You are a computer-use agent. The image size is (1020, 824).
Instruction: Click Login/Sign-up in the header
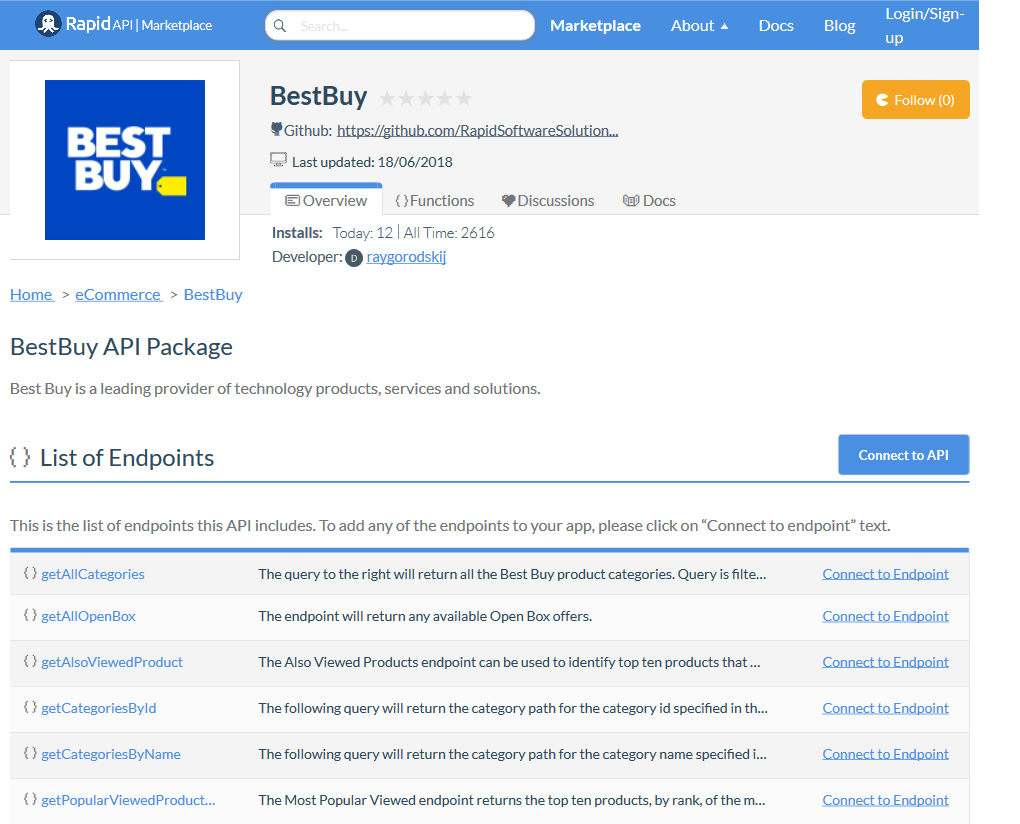coord(924,25)
